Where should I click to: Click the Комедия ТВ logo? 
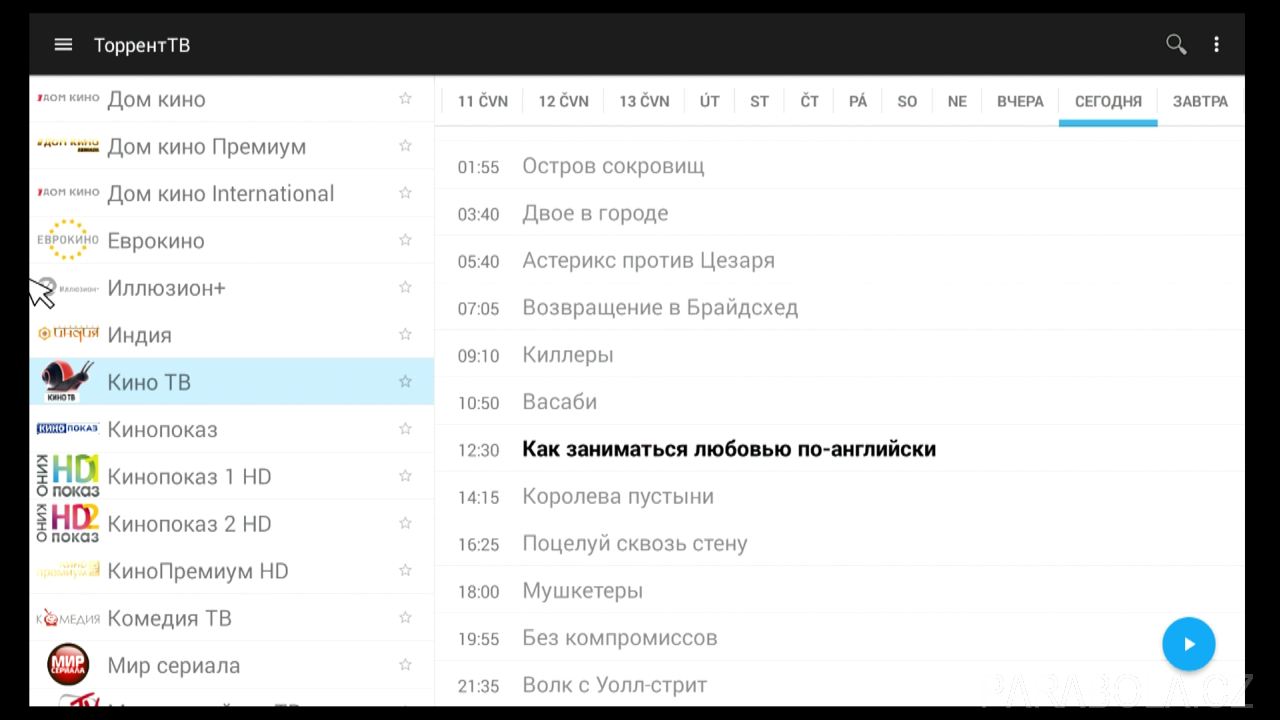[x=68, y=618]
